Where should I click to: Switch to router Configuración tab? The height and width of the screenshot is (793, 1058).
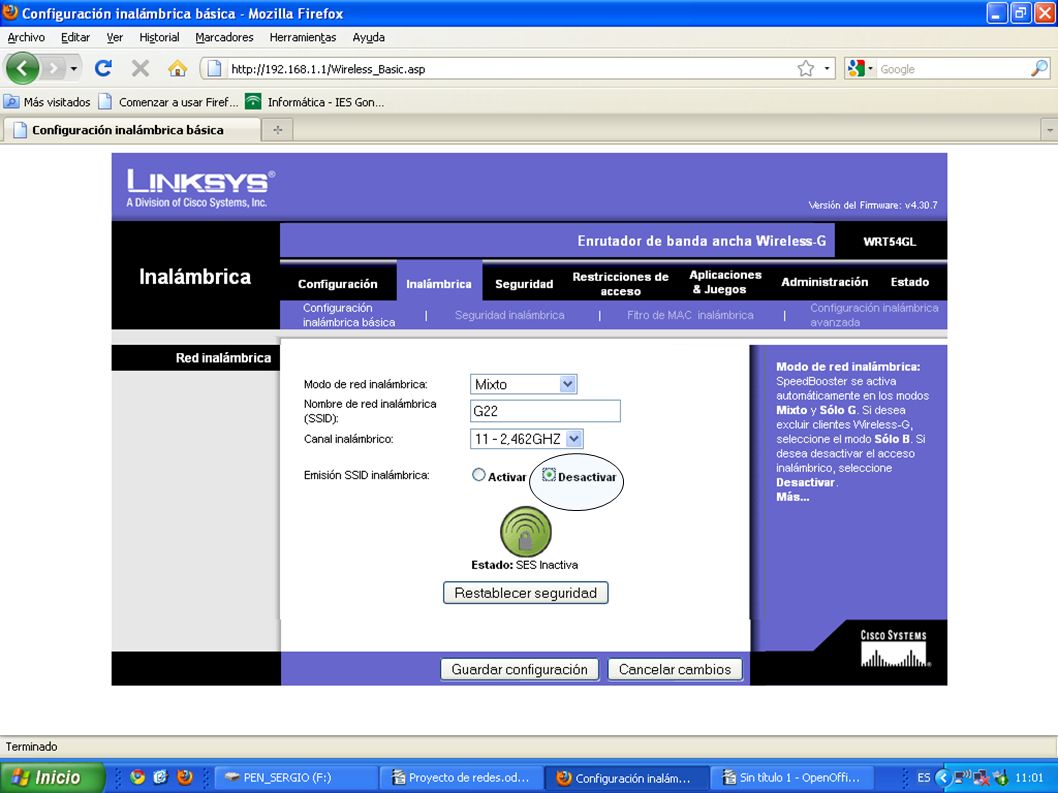[337, 283]
